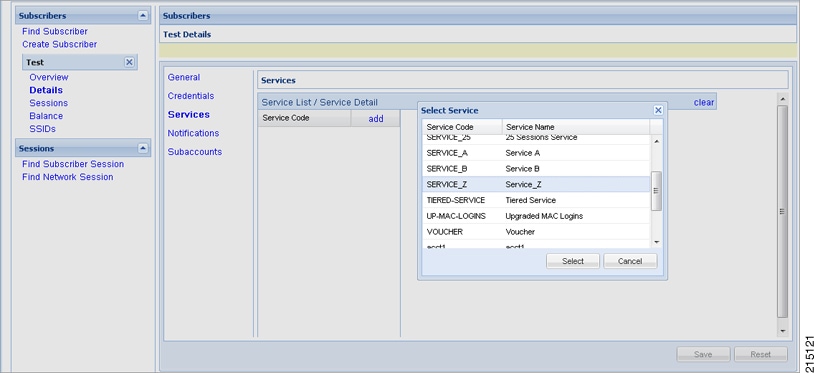Select the SERVICE_A row
This screenshot has width=814, height=373.
tap(536, 153)
